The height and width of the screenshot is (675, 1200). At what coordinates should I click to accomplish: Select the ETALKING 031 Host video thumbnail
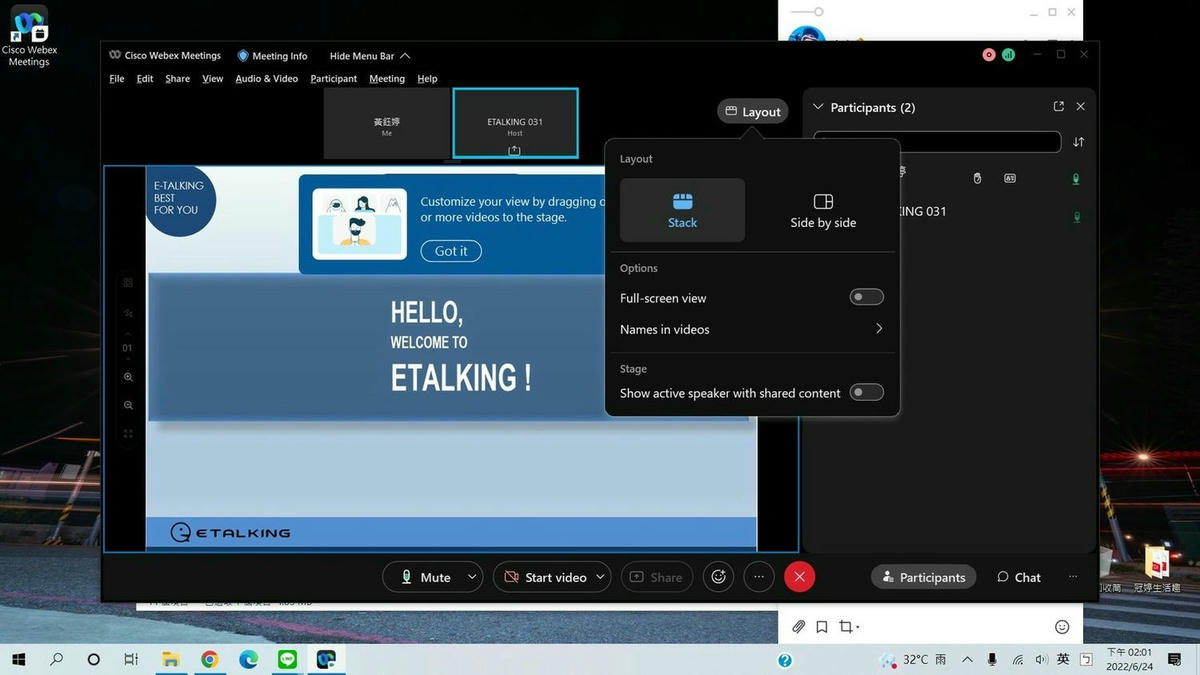click(x=515, y=123)
